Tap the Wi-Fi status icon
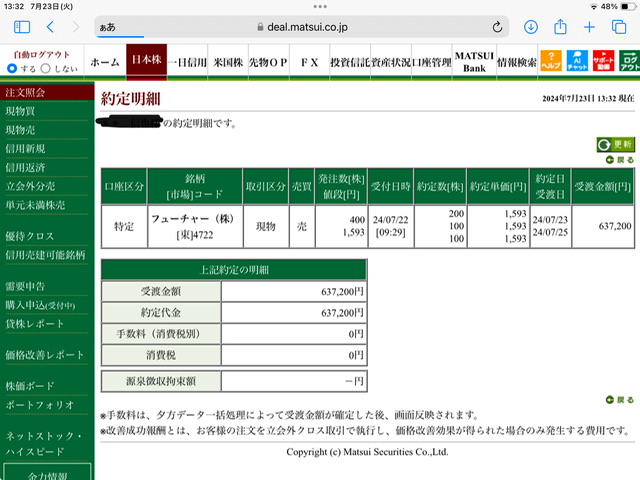The width and height of the screenshot is (640, 480). coord(594,7)
